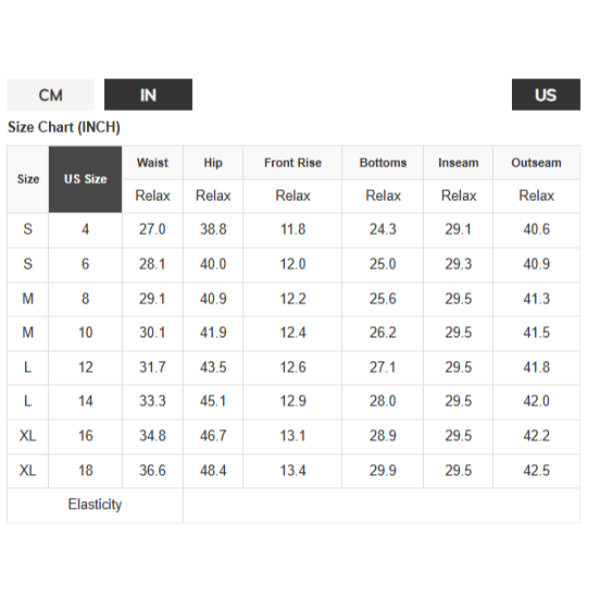Screen dimensions: 600x600
Task: Select the Size Chart (INCH) title
Action: pos(64,127)
